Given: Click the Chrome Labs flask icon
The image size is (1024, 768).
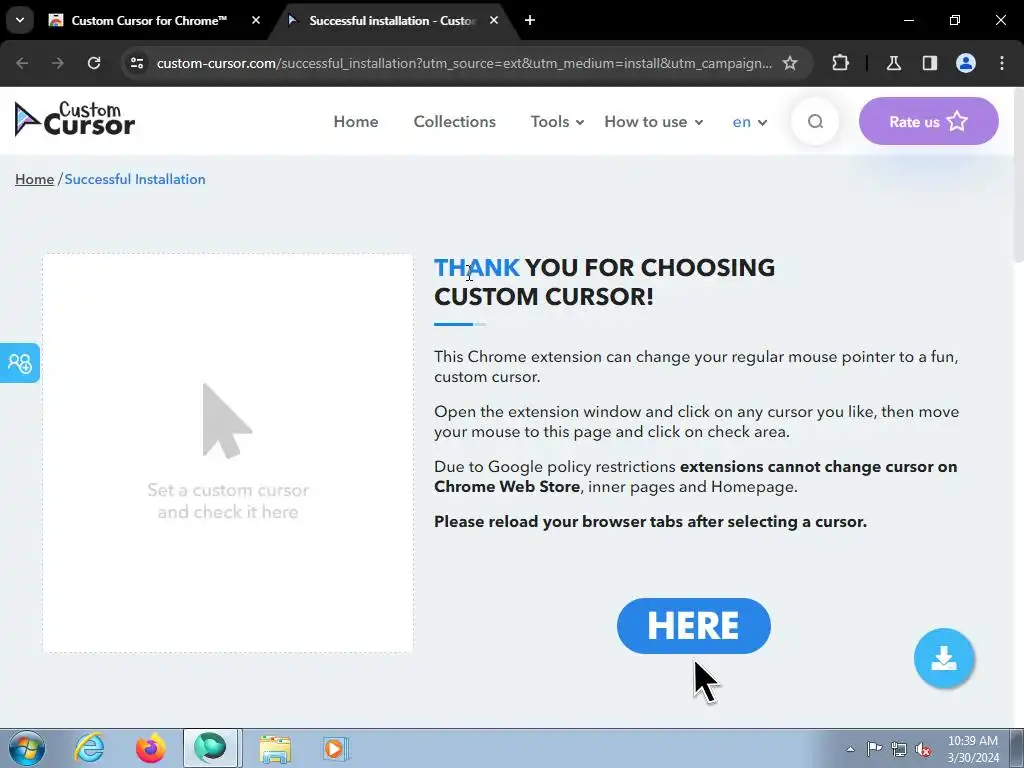Looking at the screenshot, I should [x=893, y=63].
